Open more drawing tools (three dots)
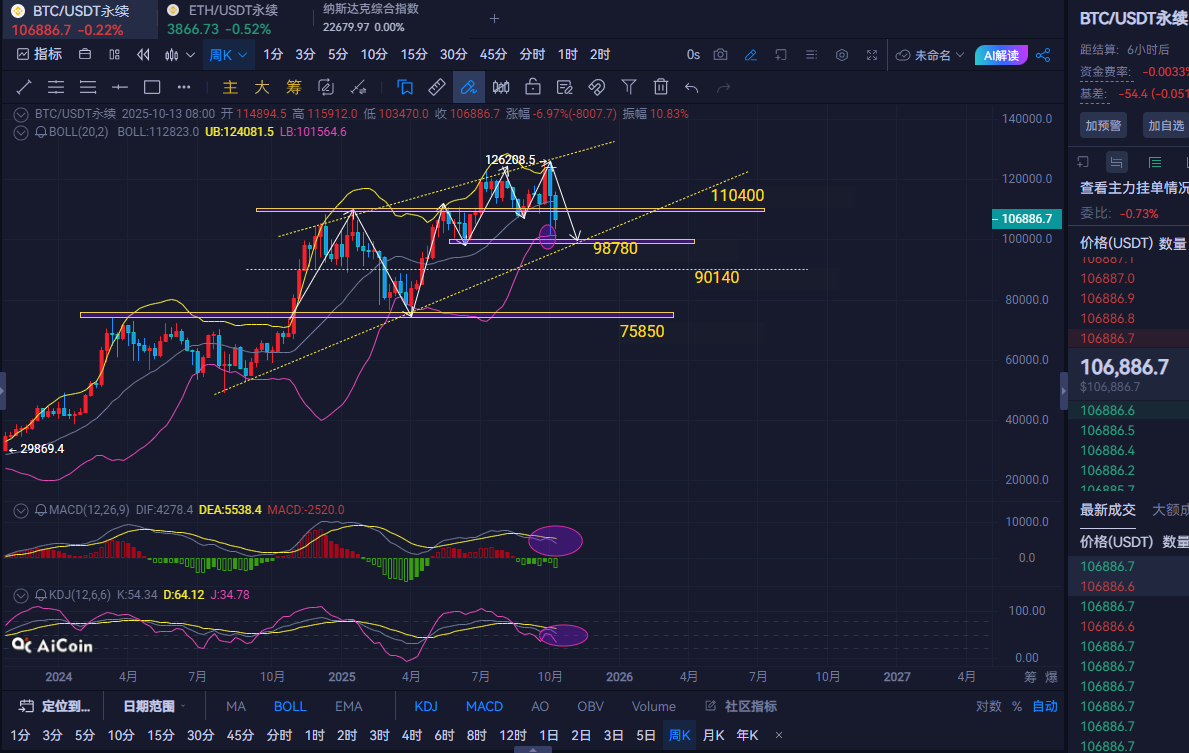Image resolution: width=1189 pixels, height=753 pixels. tap(184, 87)
